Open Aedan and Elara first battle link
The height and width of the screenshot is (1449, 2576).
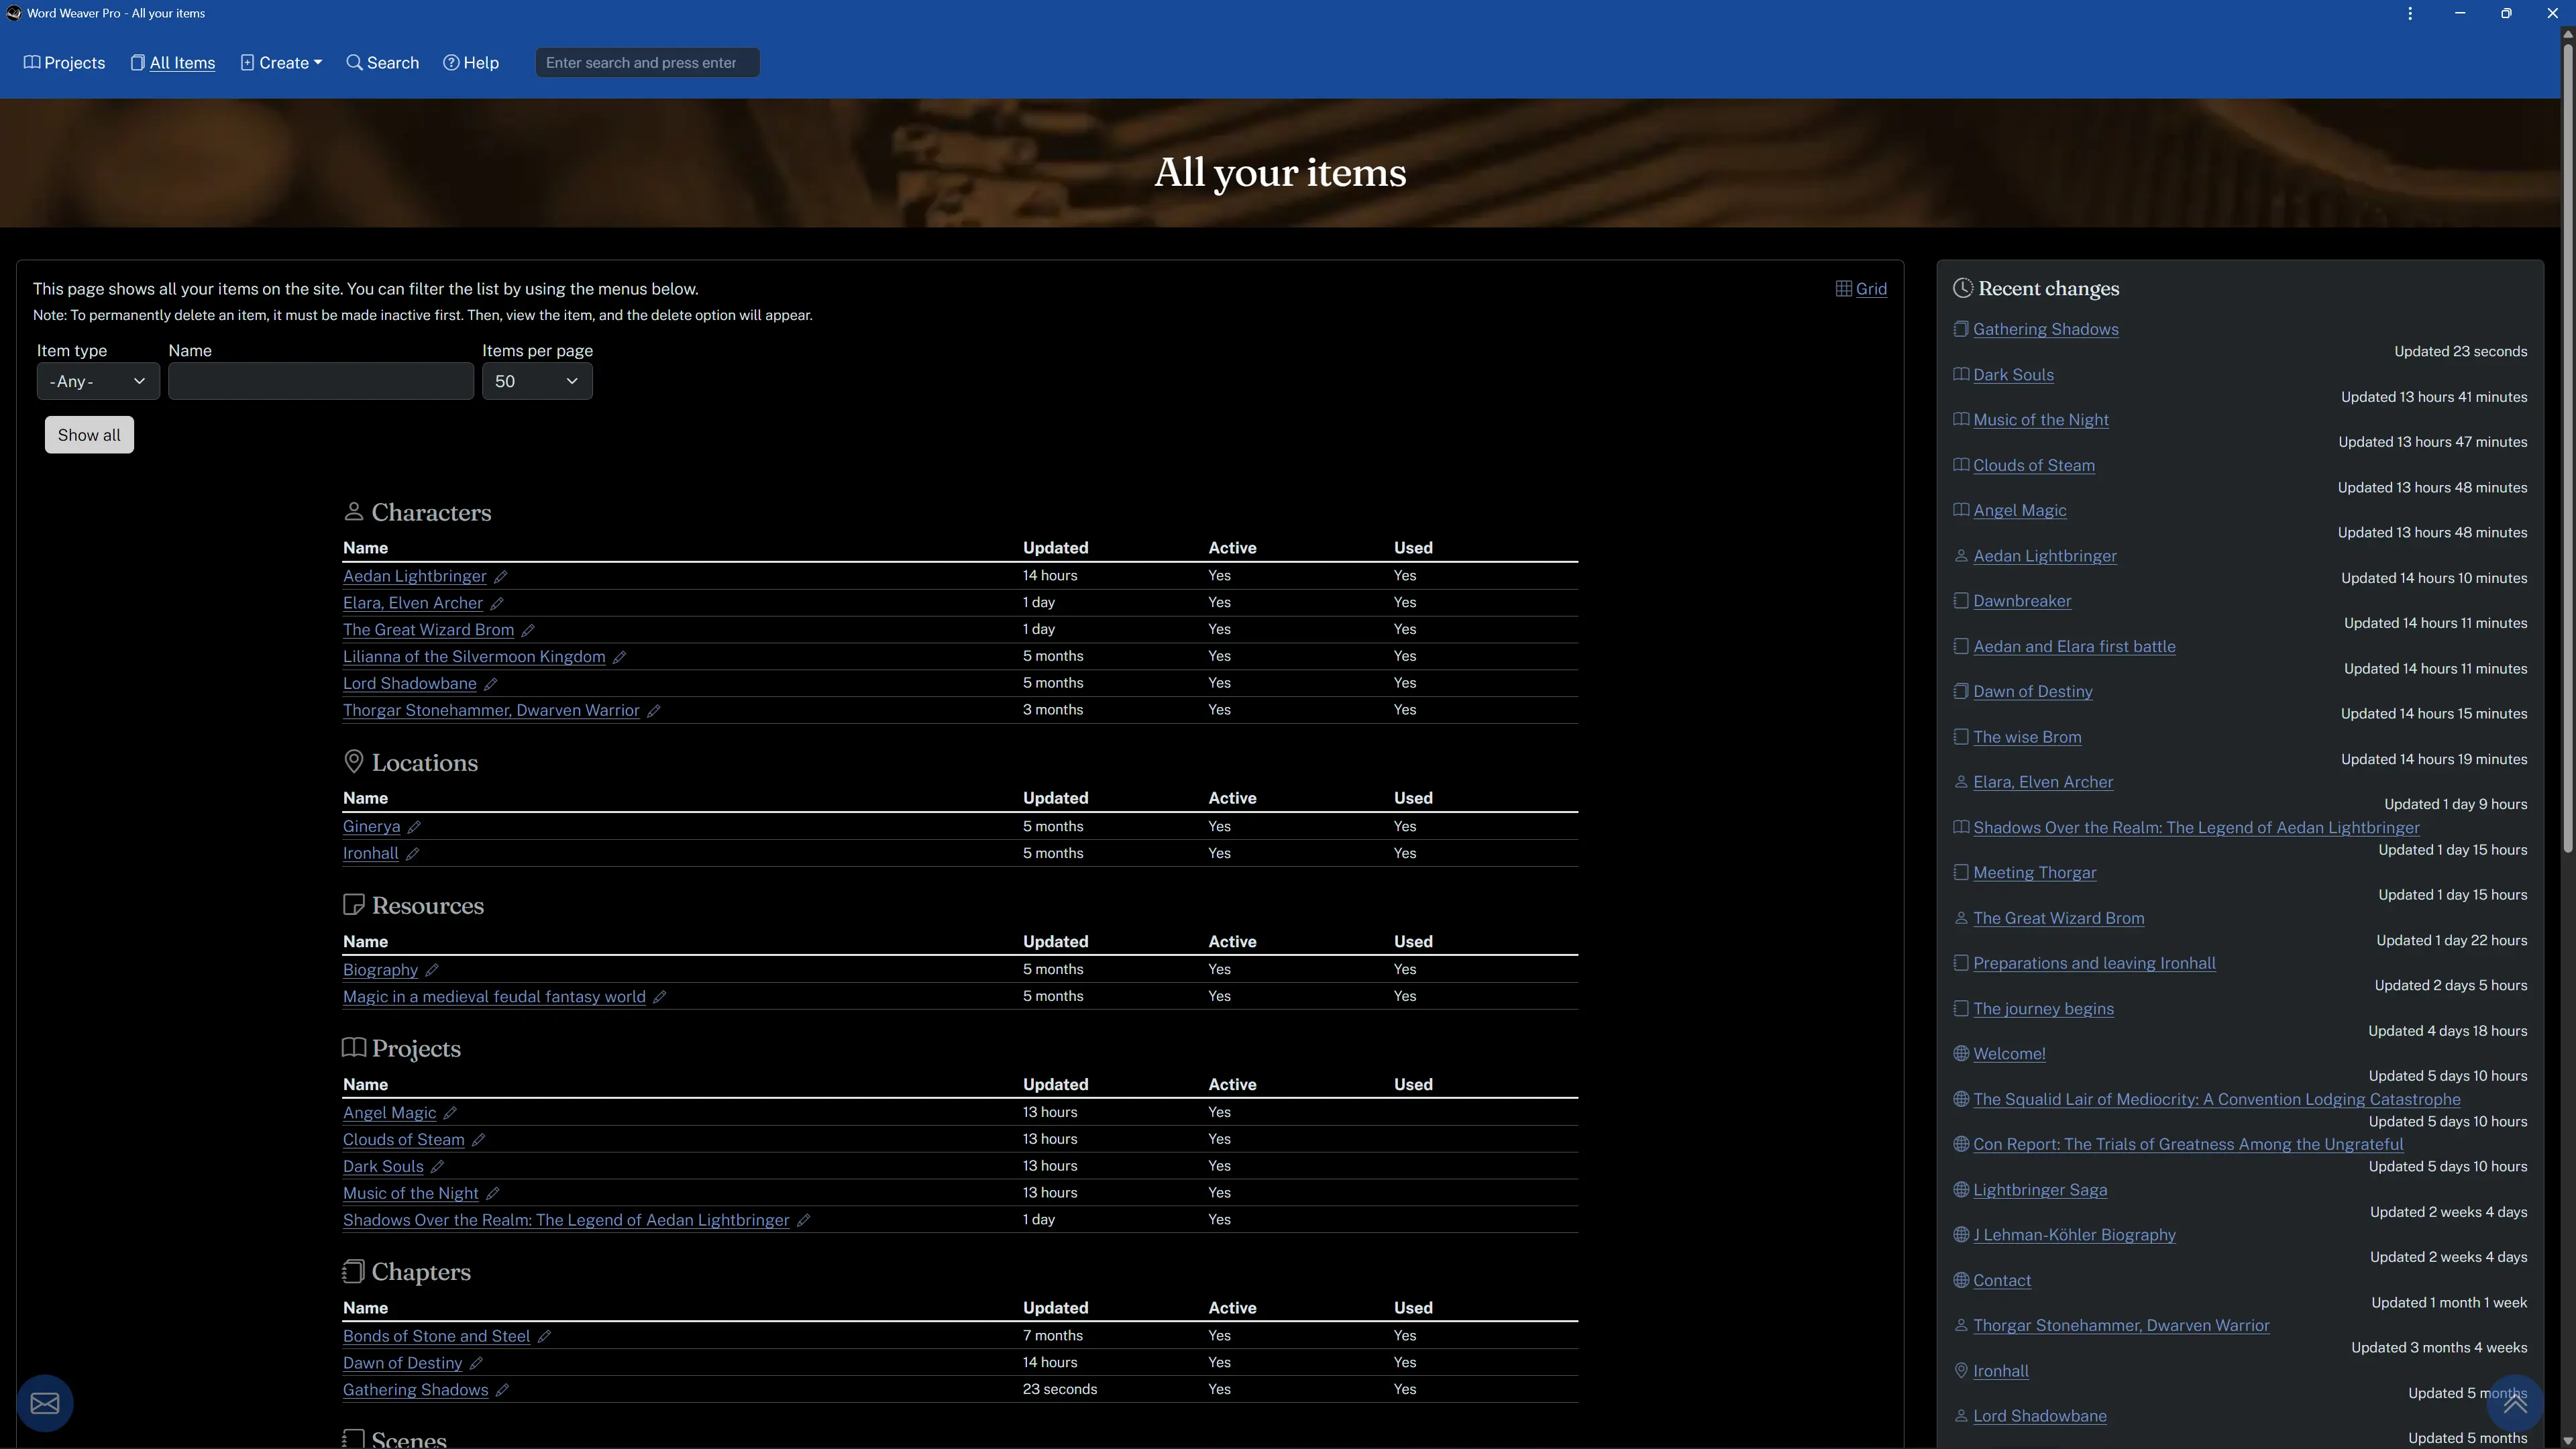(x=2074, y=647)
